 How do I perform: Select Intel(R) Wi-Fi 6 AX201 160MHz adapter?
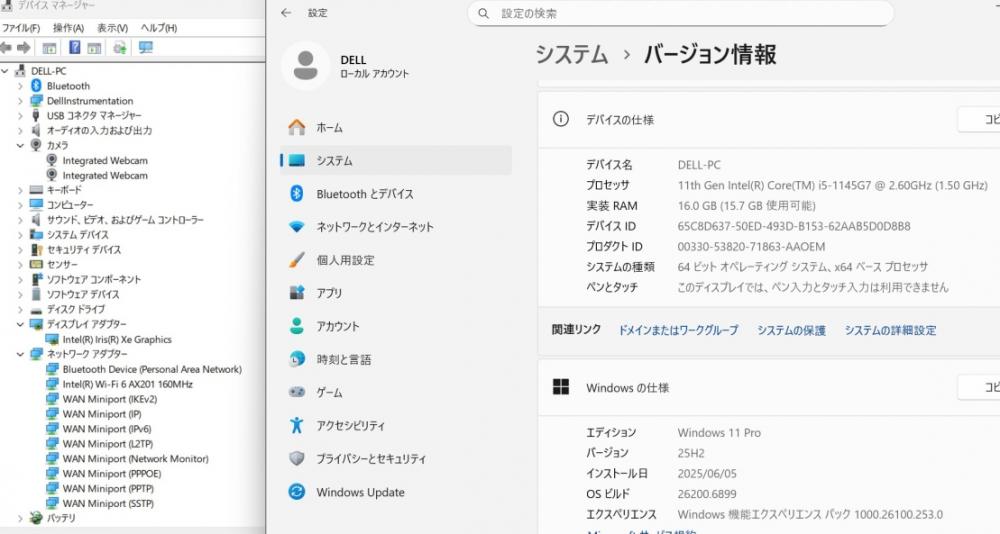tap(127, 384)
